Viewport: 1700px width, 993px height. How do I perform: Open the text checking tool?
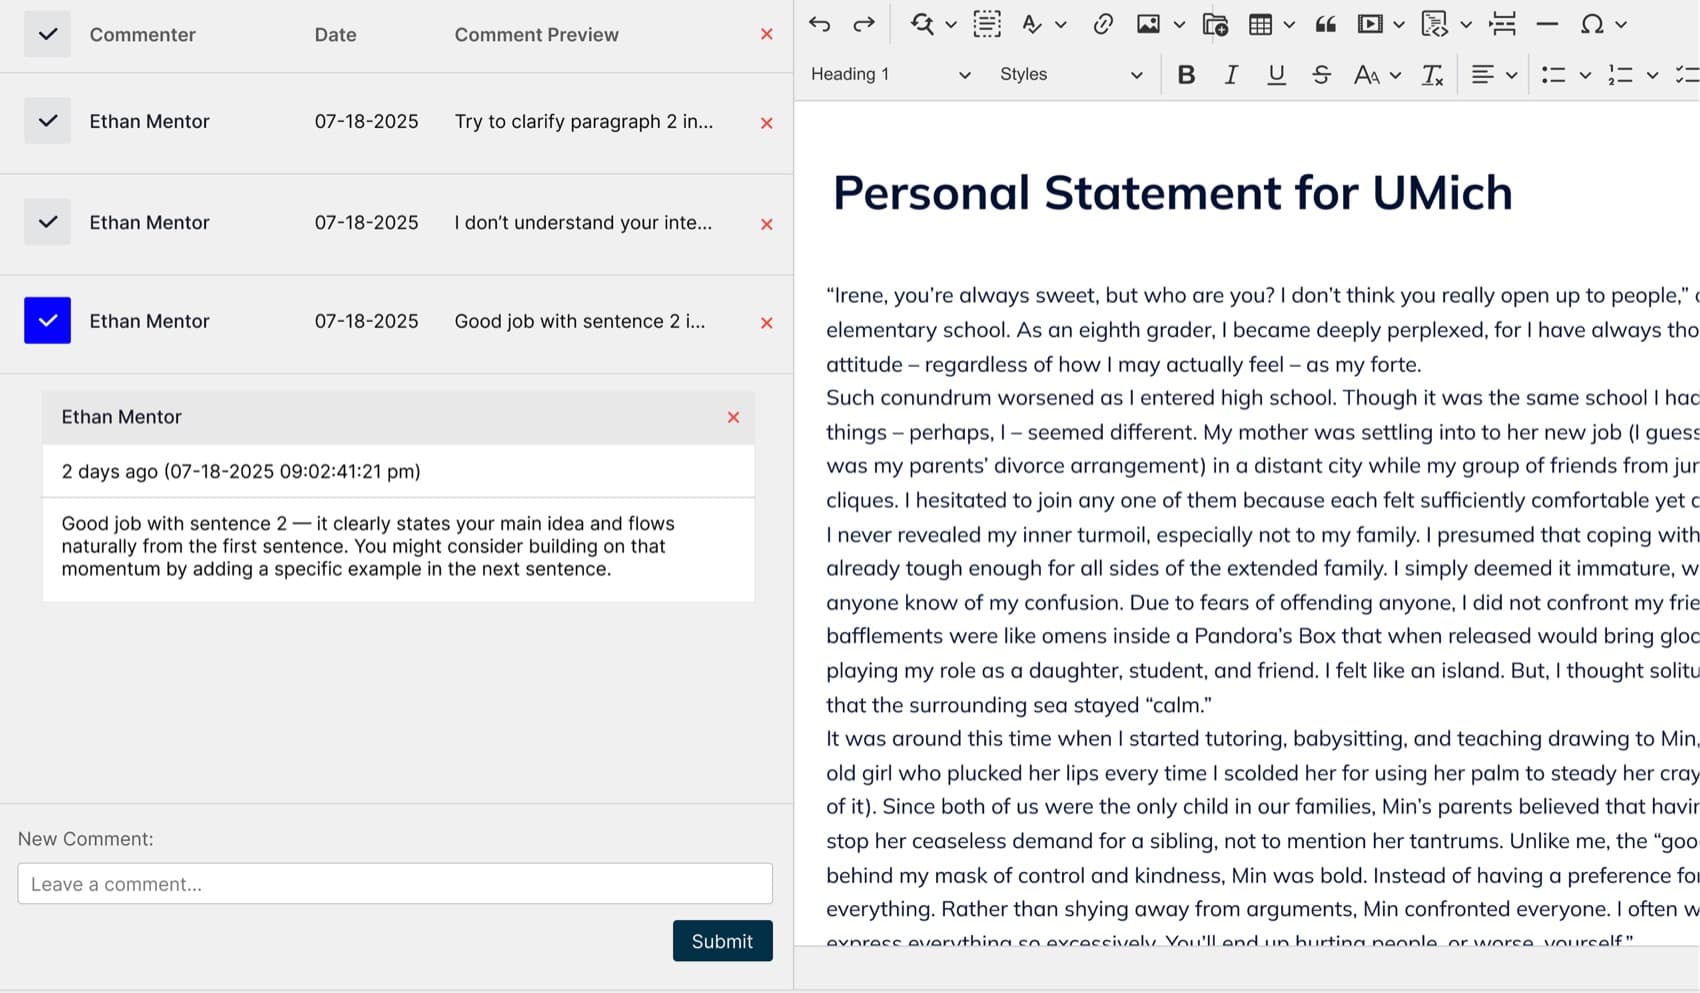(x=1032, y=24)
